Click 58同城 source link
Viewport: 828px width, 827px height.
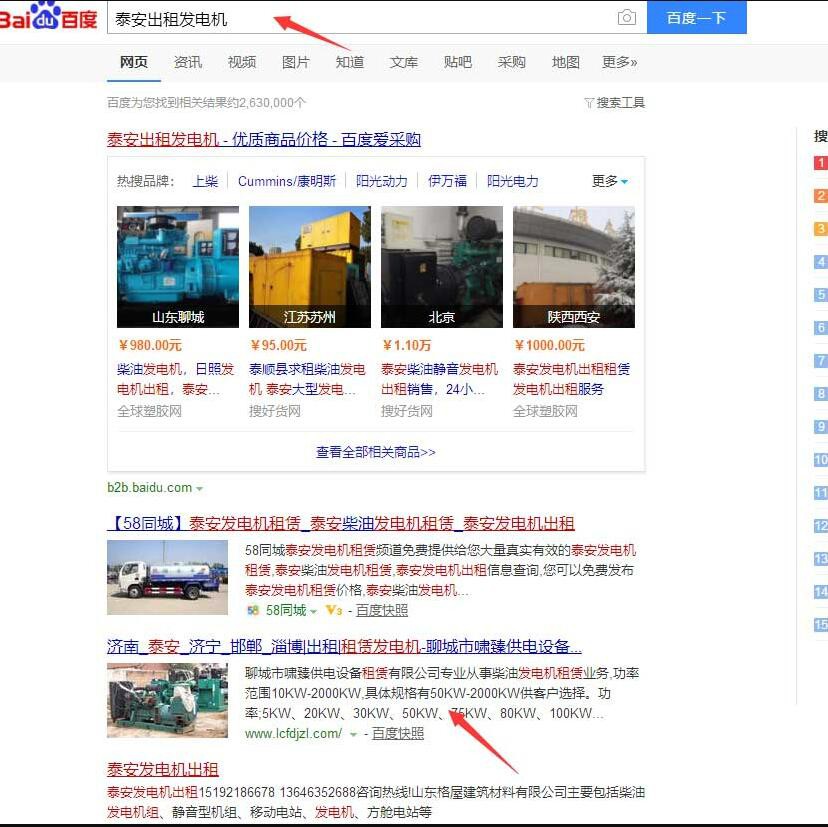click(286, 610)
